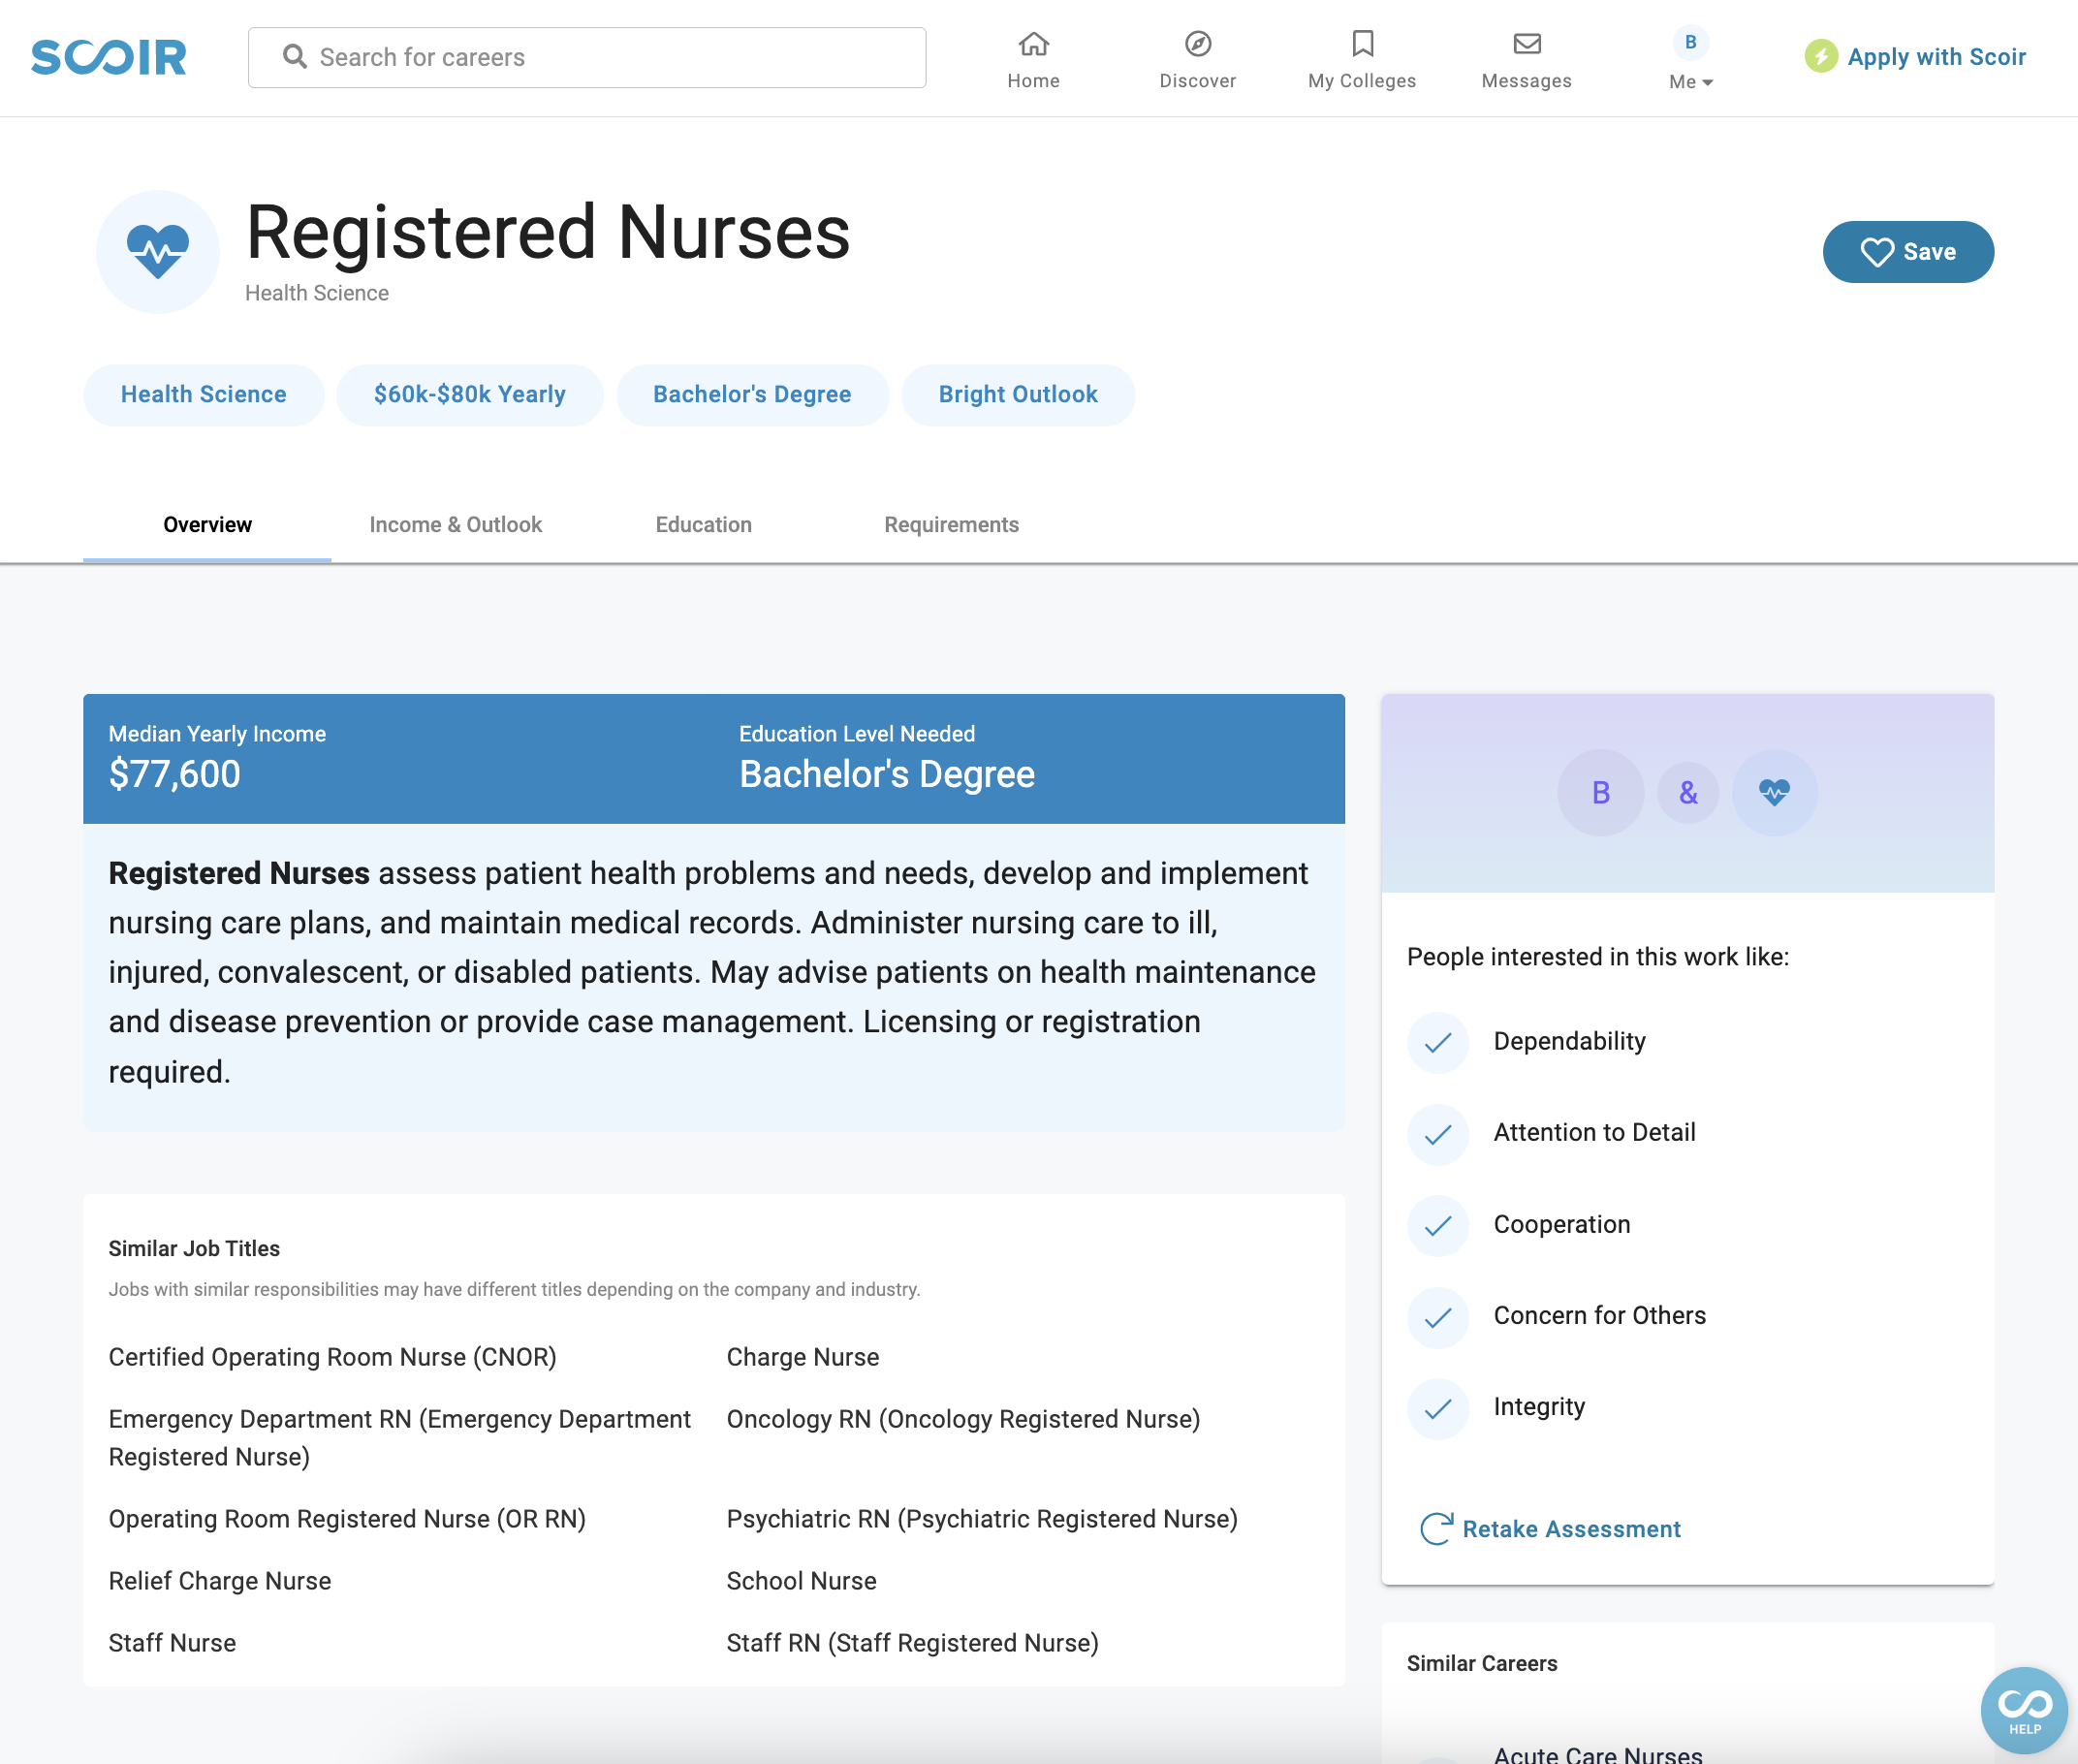Click the heartbeat circle in match card

1774,793
